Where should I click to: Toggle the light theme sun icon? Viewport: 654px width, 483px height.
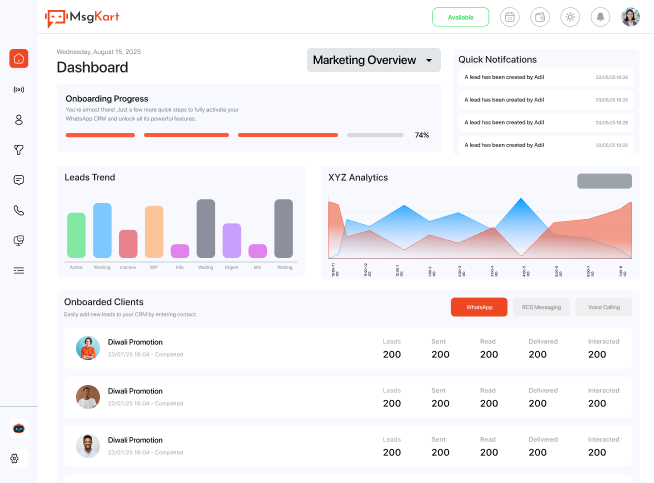point(570,17)
